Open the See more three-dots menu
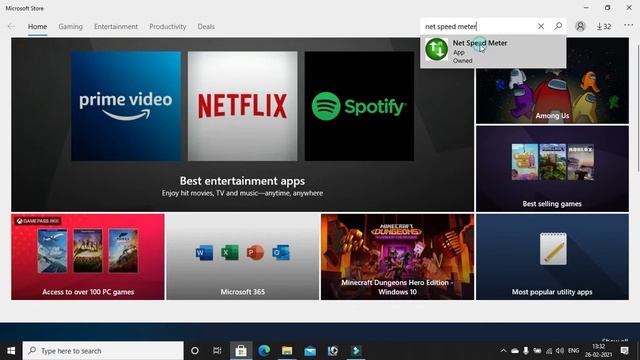Screen dimensions: 640x360 coord(629,26)
